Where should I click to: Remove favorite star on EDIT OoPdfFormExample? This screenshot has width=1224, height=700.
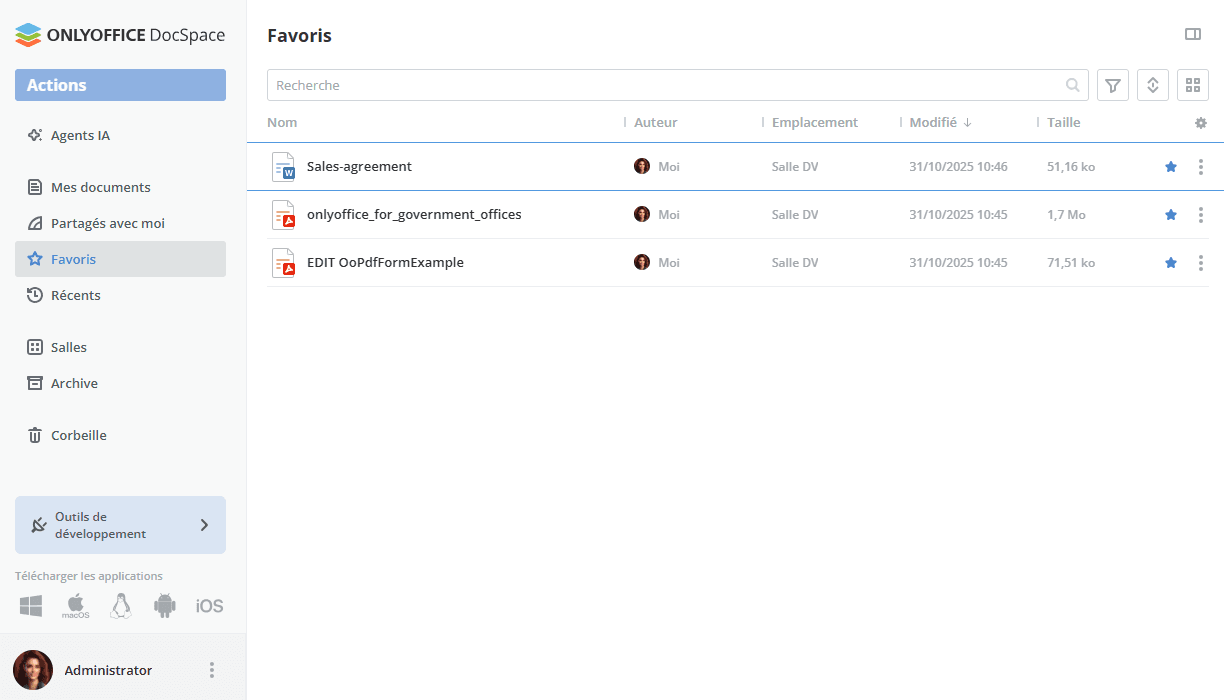point(1171,263)
